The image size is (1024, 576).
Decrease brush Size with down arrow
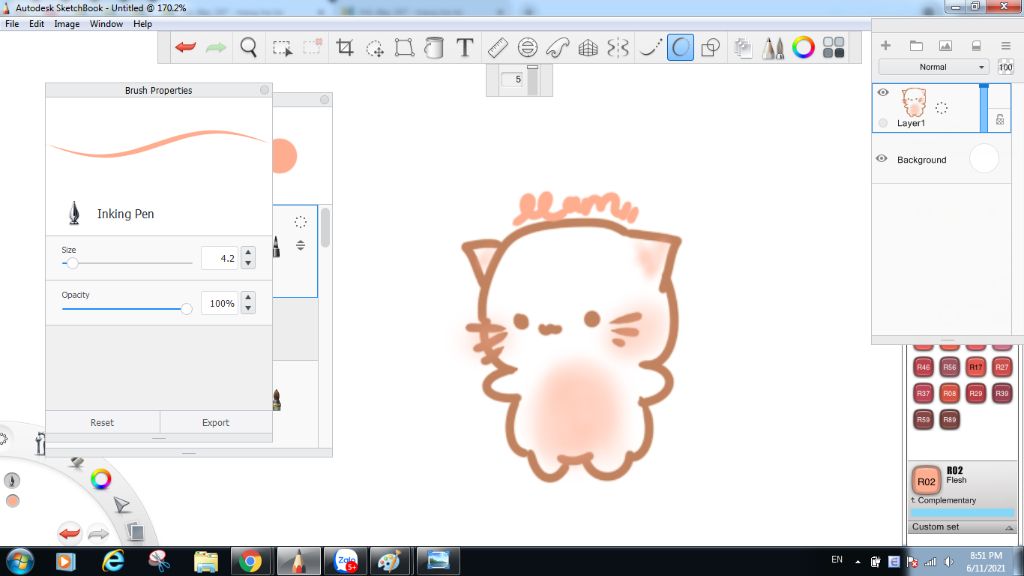[248, 263]
